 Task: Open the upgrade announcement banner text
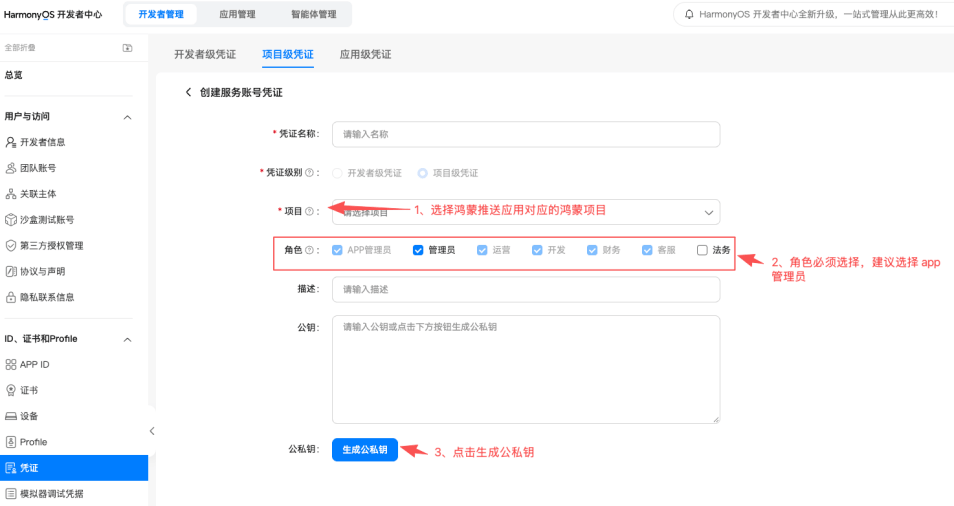(819, 14)
